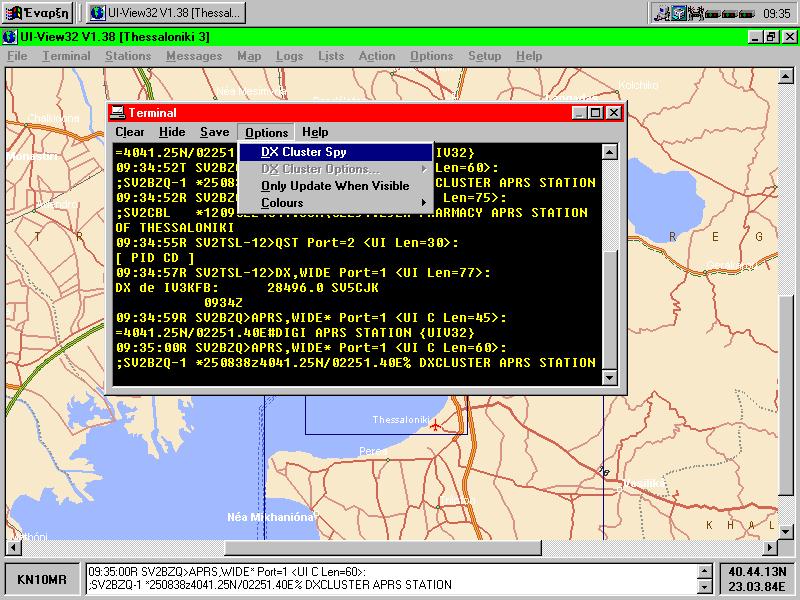Click the 'OF THESSALONIKI' terminal line
800x600 pixels.
[174, 228]
